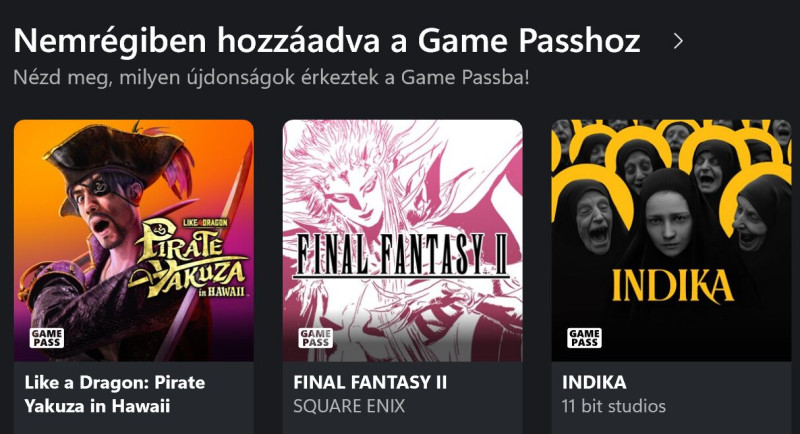Open the INDIKA nuns cover art

tap(671, 241)
